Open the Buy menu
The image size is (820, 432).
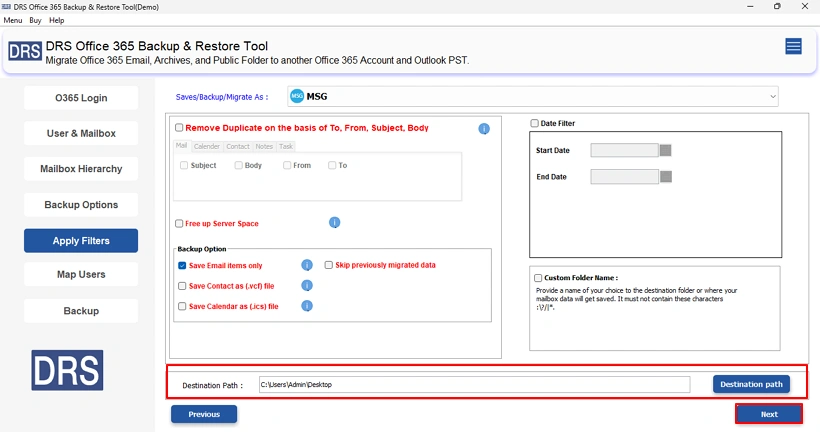point(35,20)
